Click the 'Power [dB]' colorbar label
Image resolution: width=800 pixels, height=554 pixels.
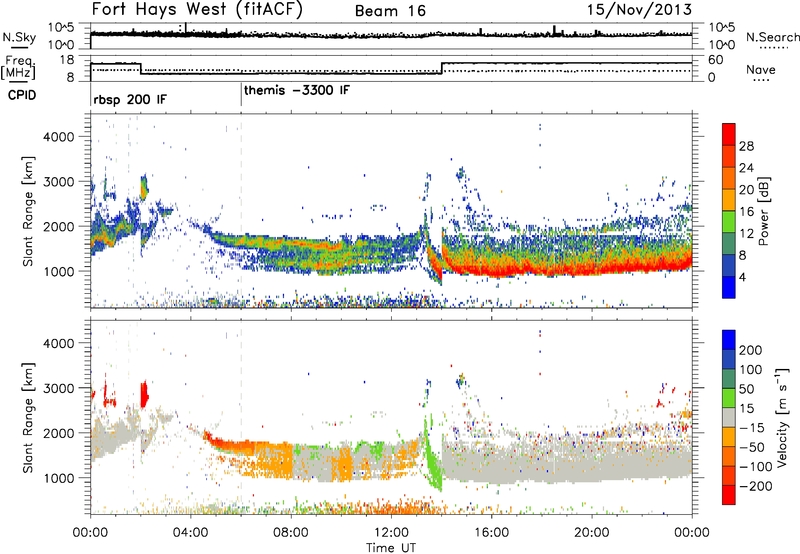[x=763, y=211]
